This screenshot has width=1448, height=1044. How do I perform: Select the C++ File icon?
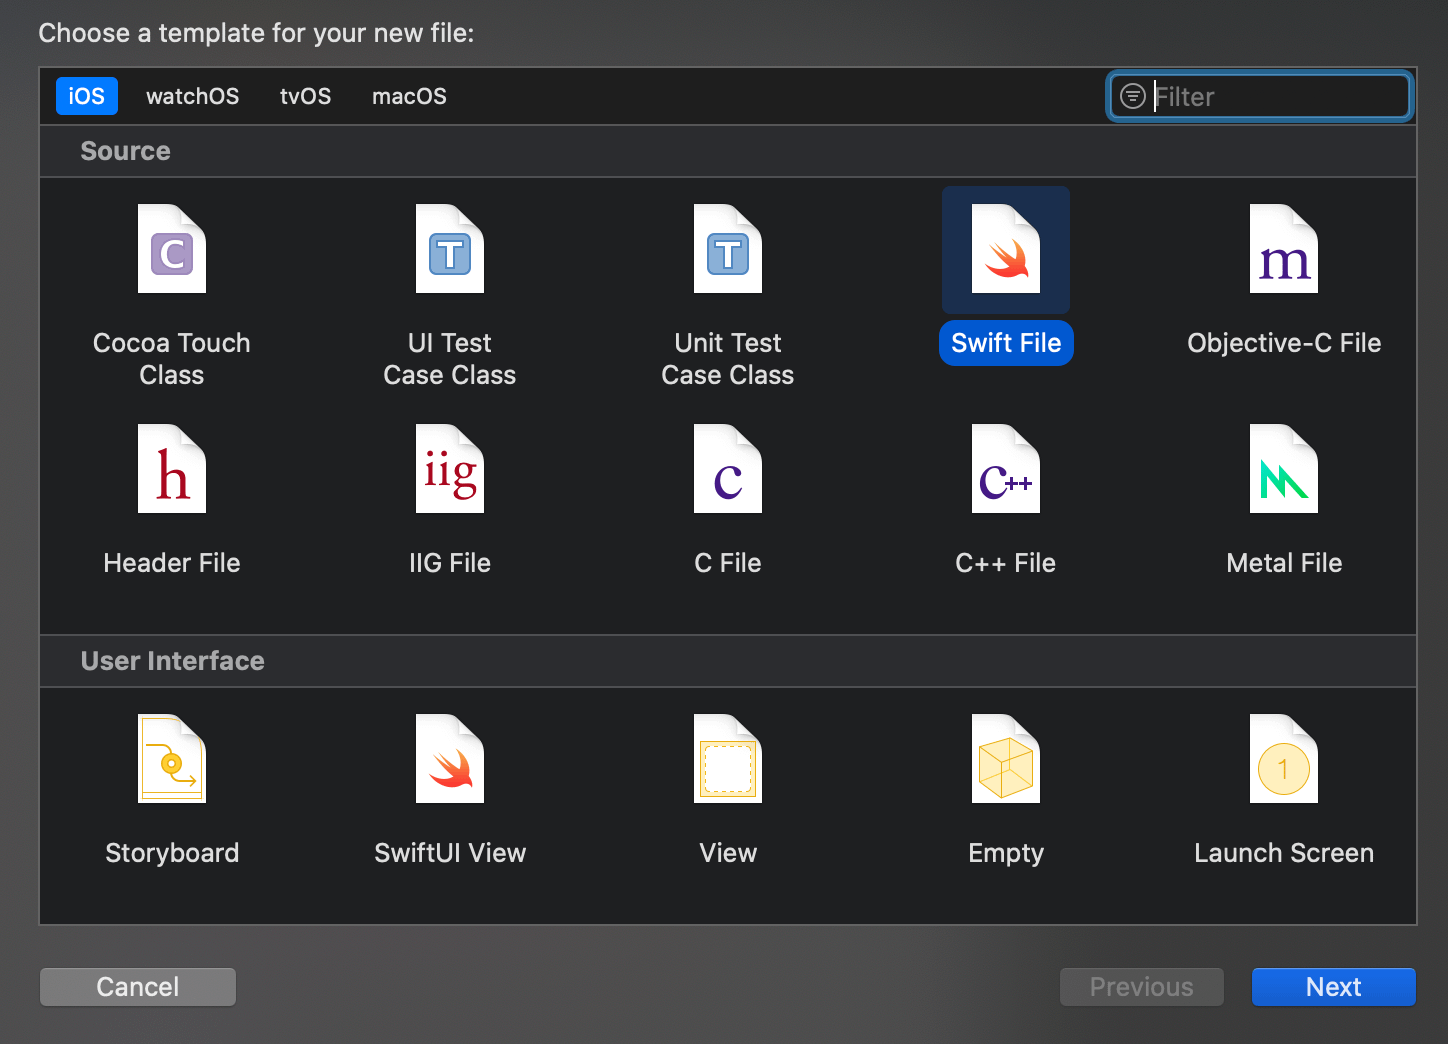point(1006,469)
